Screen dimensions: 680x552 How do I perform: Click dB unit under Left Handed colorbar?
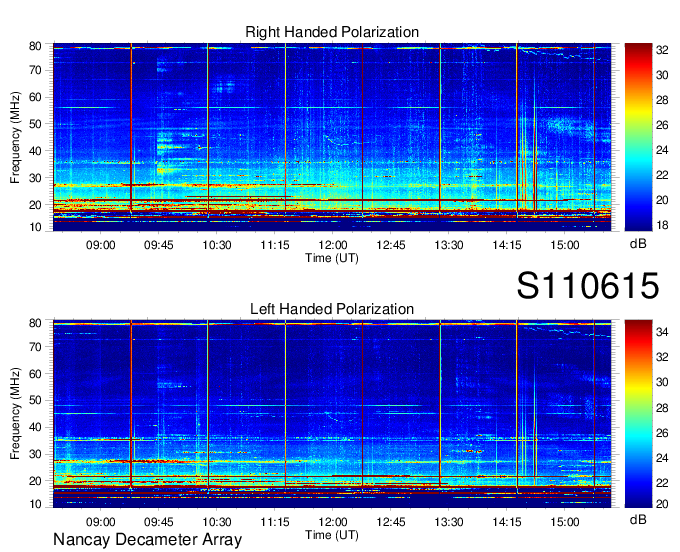pos(638,519)
